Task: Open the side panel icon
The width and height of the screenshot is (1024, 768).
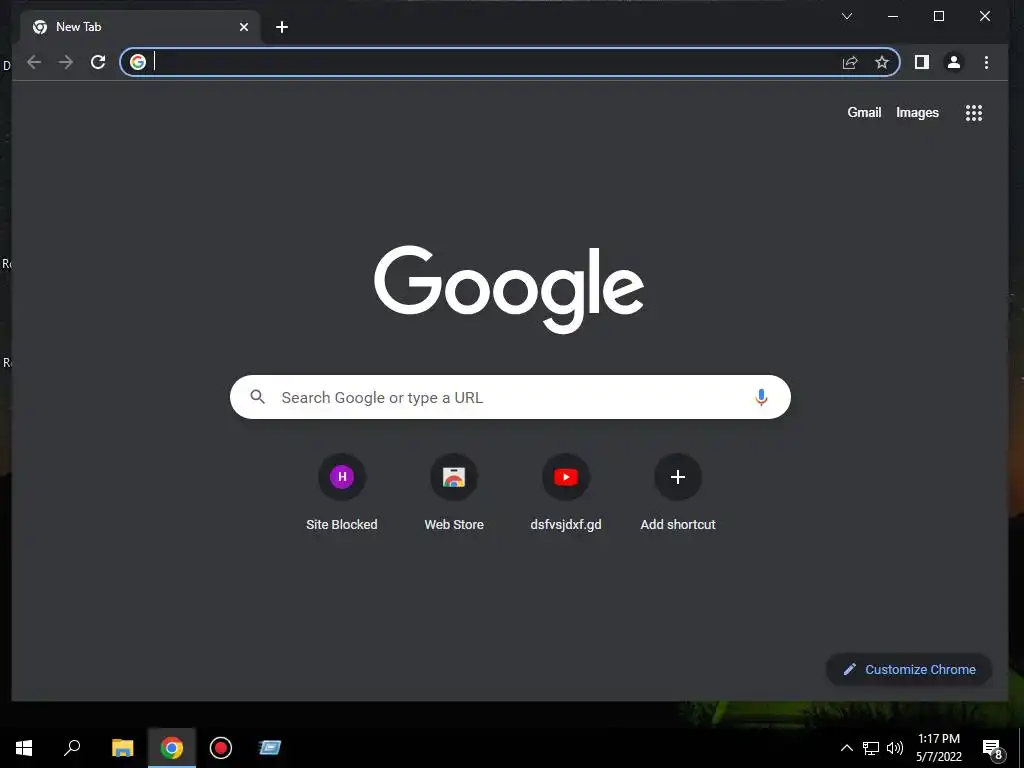Action: pos(921,62)
